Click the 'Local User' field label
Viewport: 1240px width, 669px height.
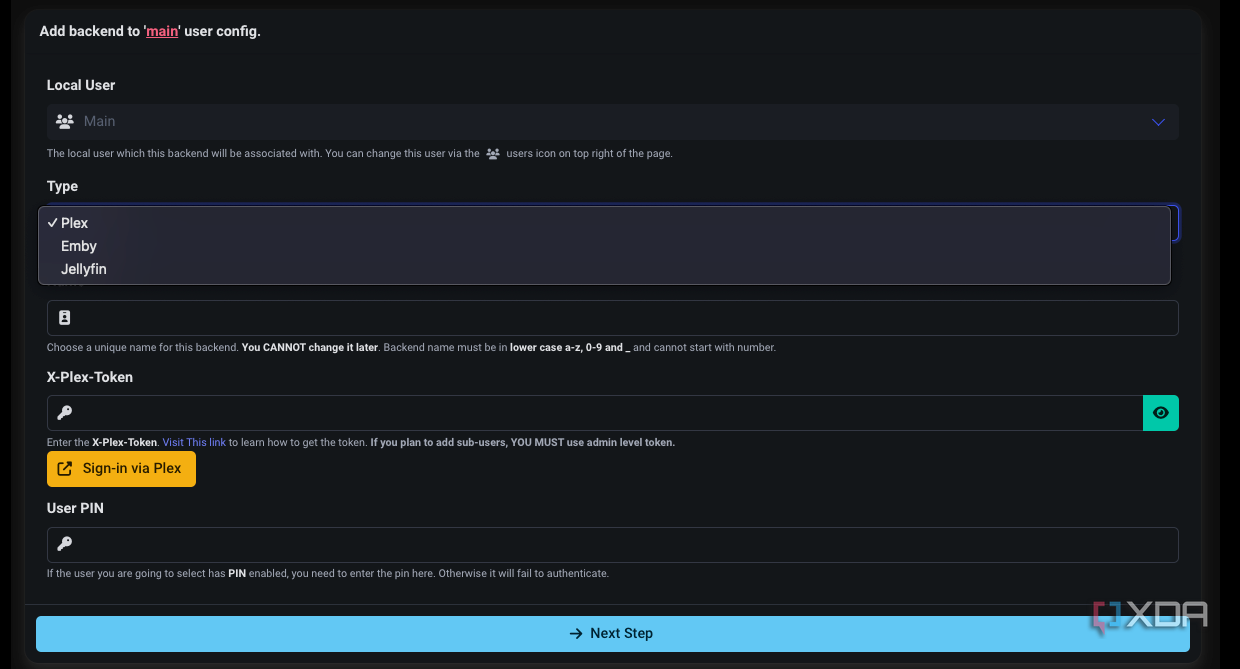(x=81, y=85)
